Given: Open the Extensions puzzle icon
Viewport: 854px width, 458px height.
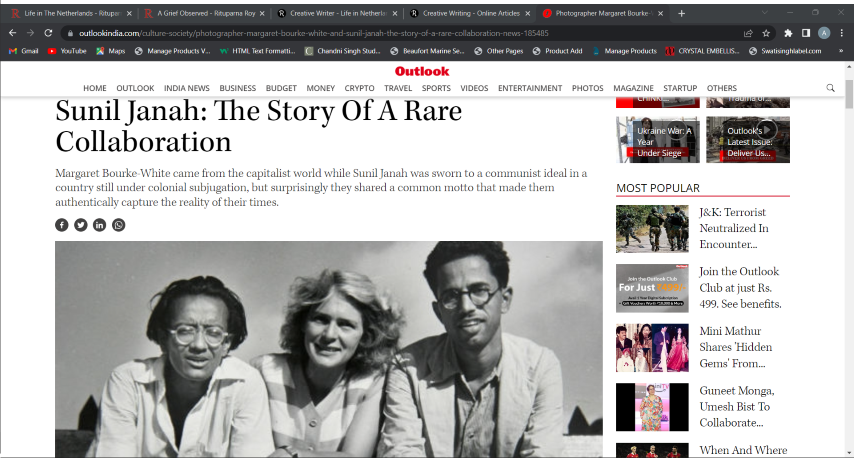Looking at the screenshot, I should tap(788, 33).
